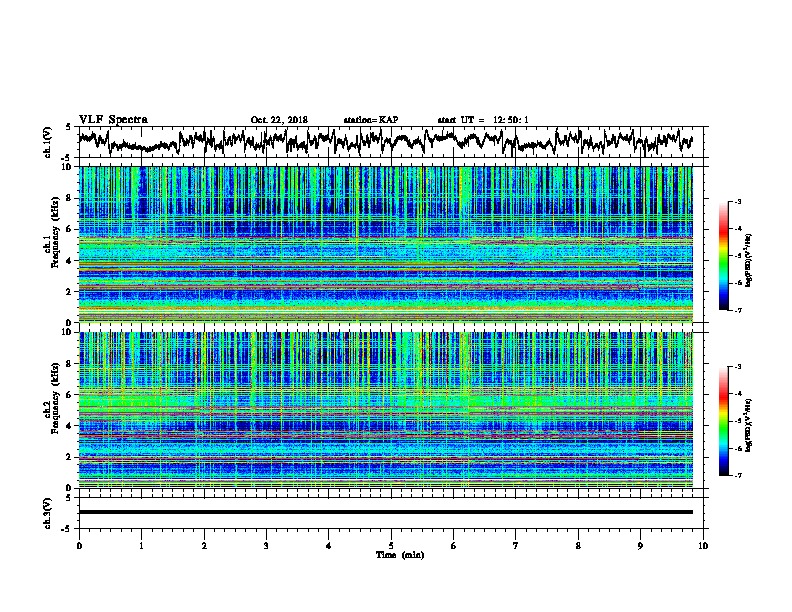Viewport: 792px width, 612px height.
Task: Click the ch.2 spectrogram color scale bar
Action: coord(723,421)
